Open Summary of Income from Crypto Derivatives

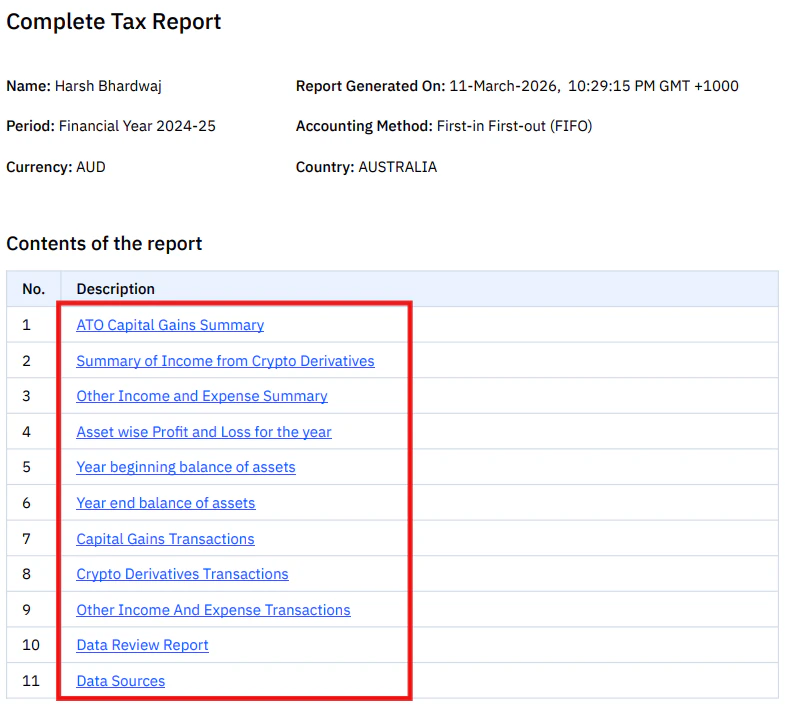[x=225, y=361]
